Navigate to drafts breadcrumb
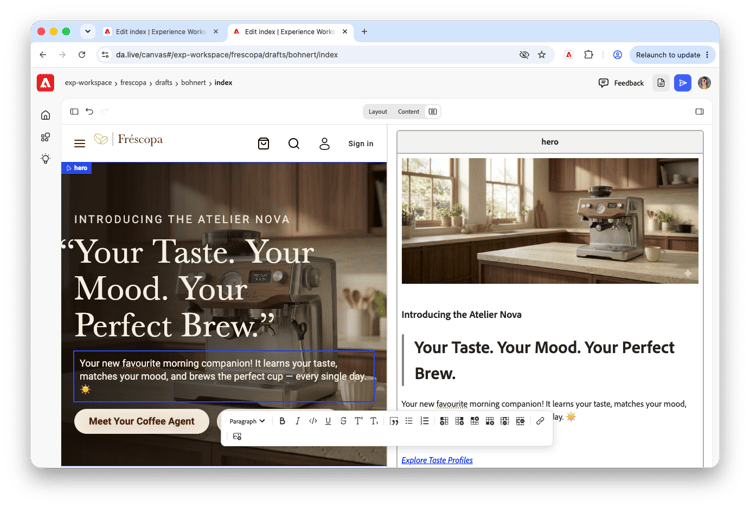 [x=164, y=83]
